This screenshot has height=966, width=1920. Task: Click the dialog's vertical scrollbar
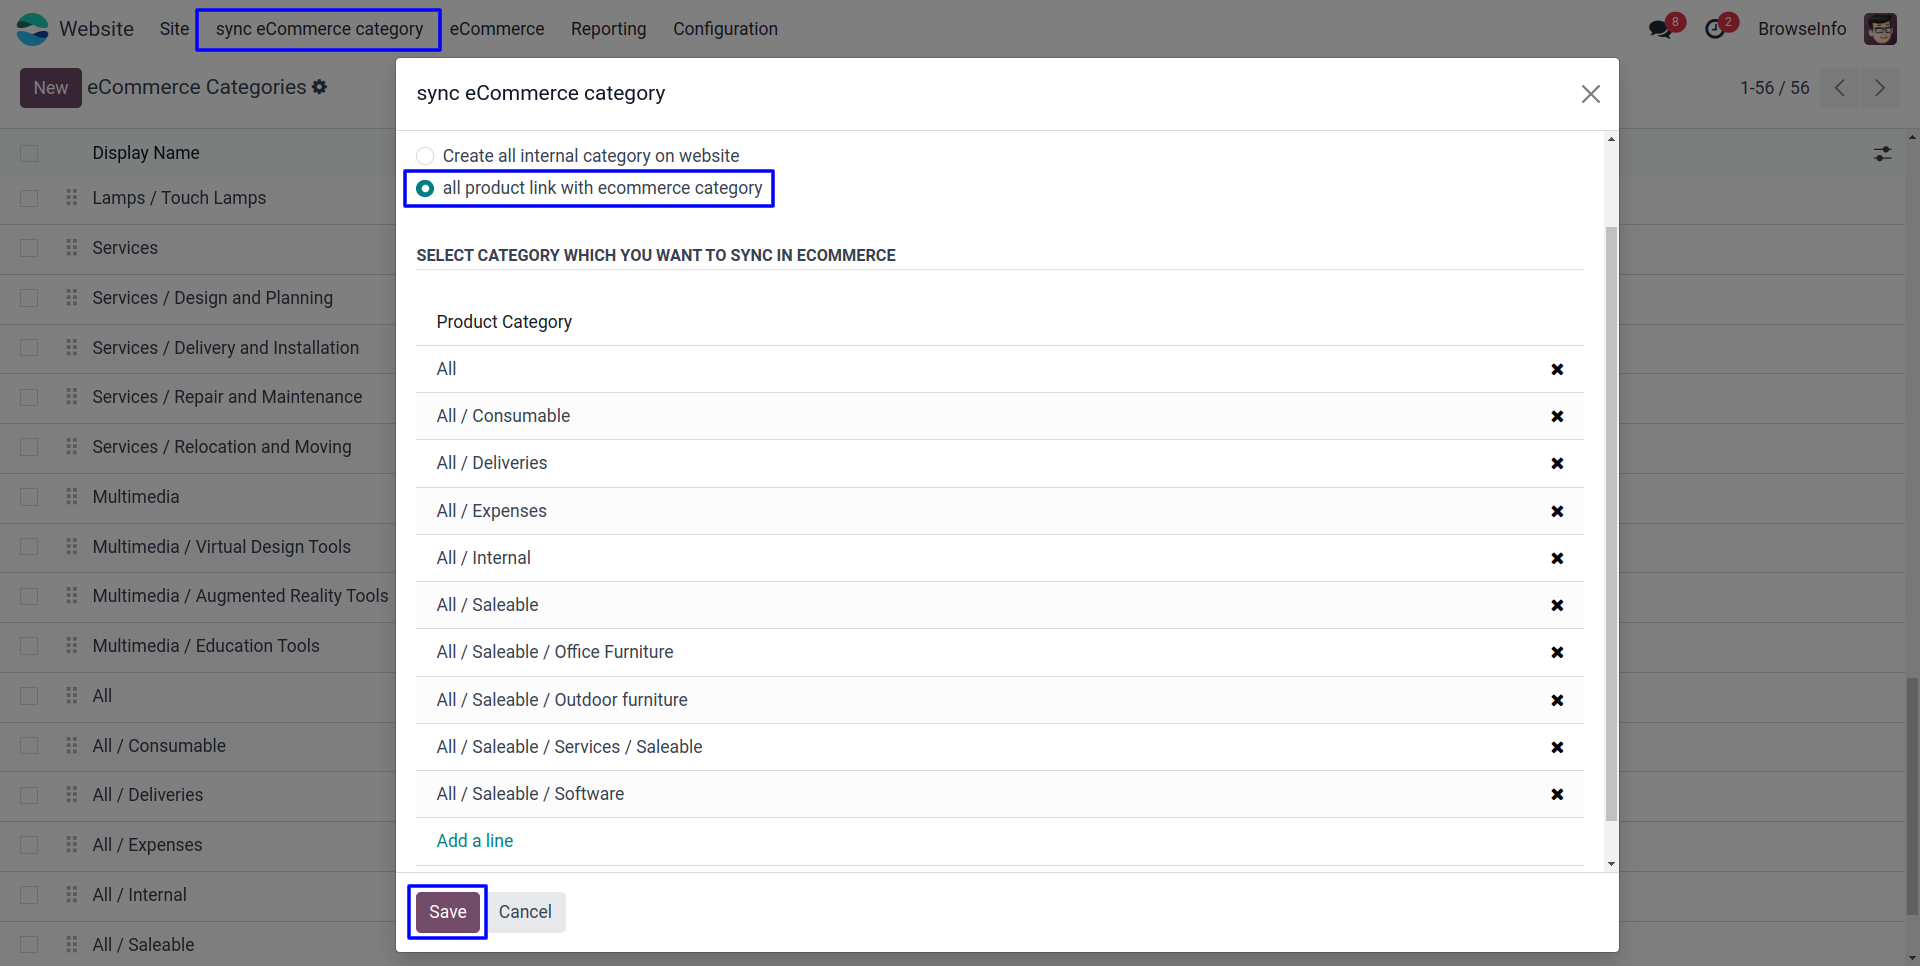[x=1611, y=520]
